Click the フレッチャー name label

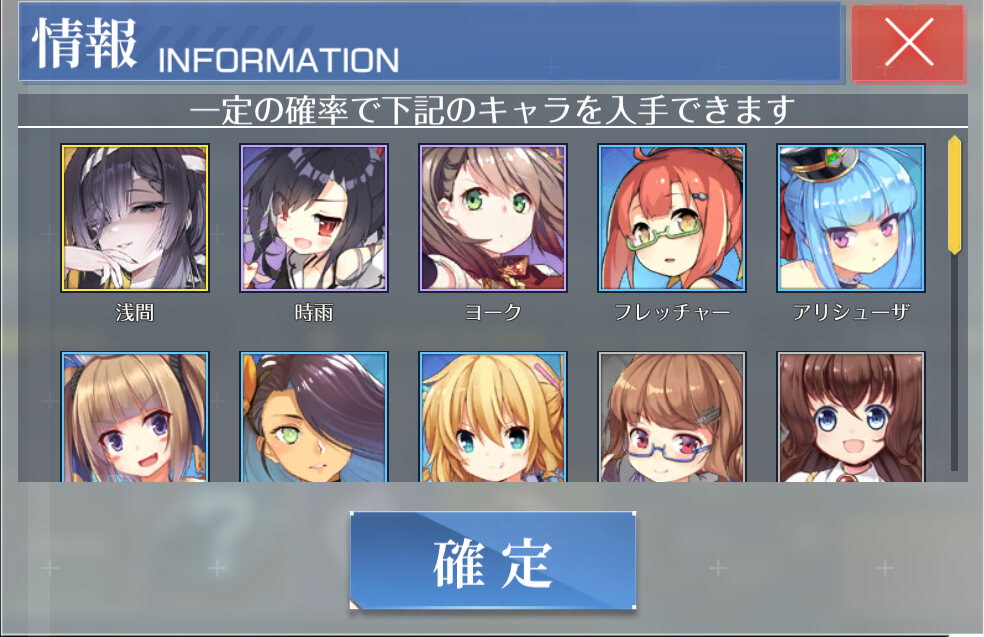[671, 312]
